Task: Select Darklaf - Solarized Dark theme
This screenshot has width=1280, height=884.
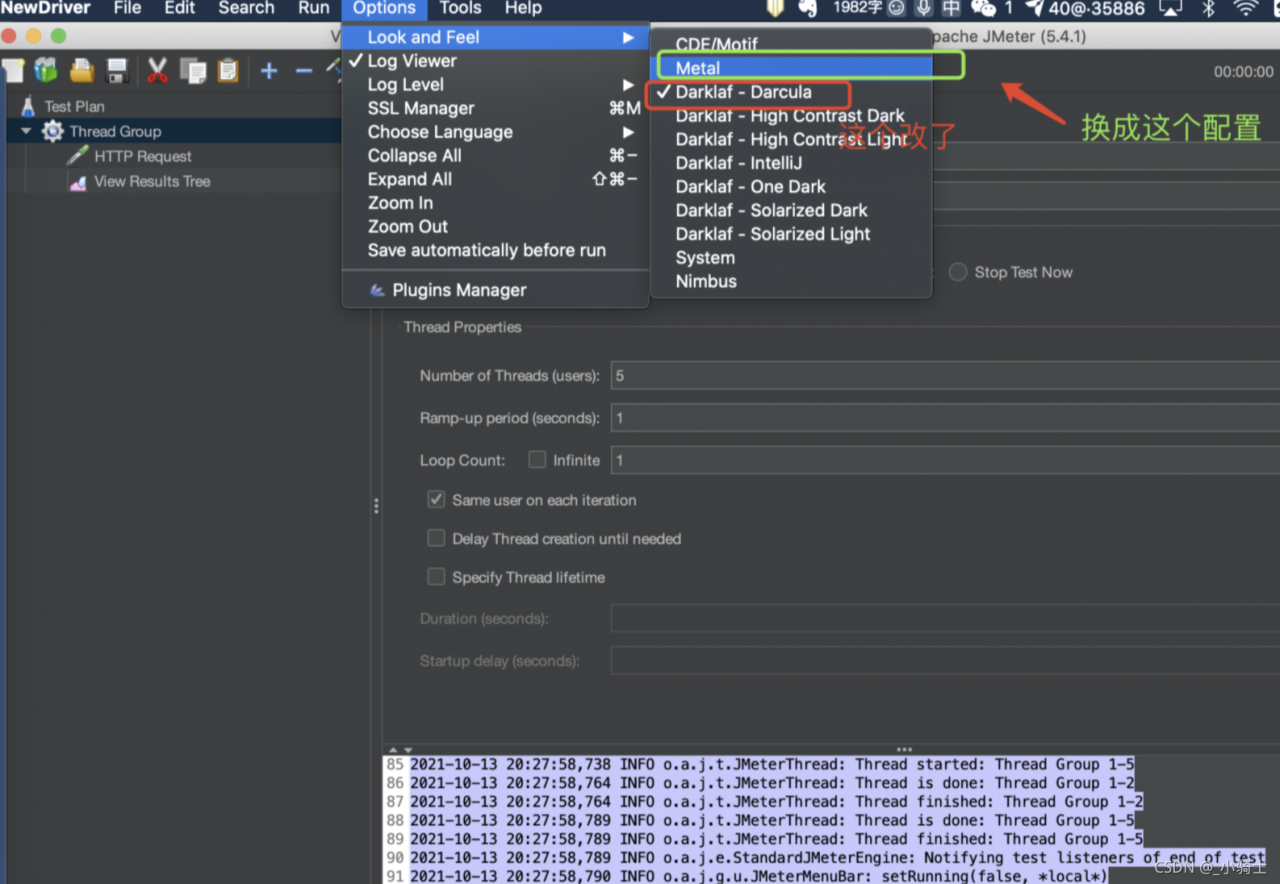Action: pos(791,210)
